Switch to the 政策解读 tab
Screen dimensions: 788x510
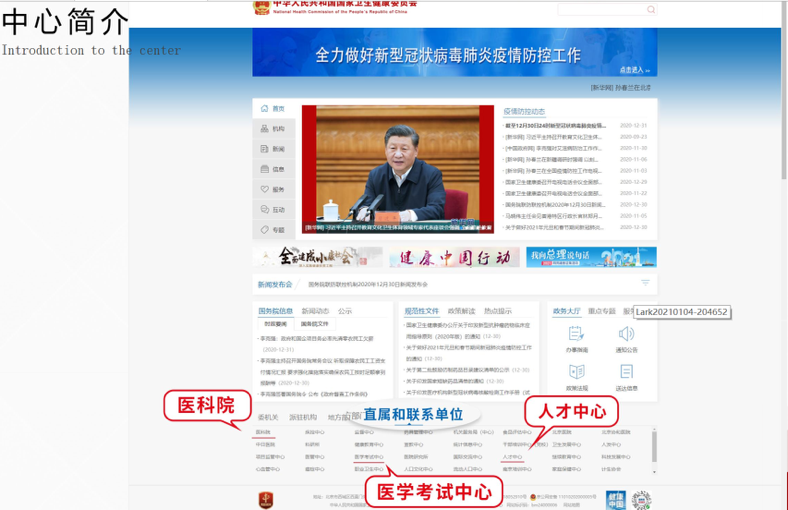461,311
